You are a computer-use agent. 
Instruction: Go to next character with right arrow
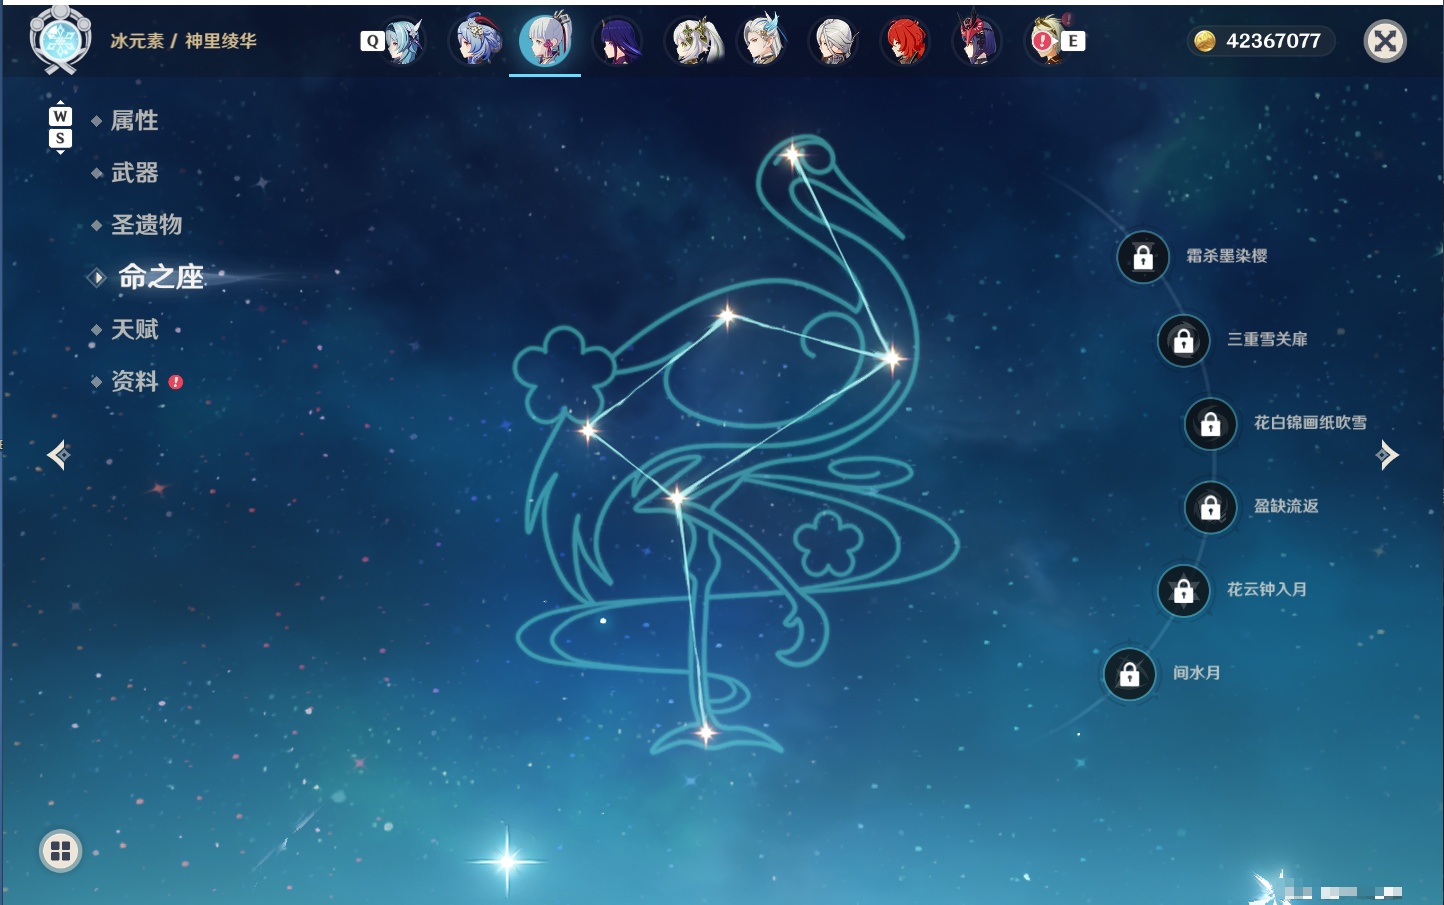pos(1387,455)
